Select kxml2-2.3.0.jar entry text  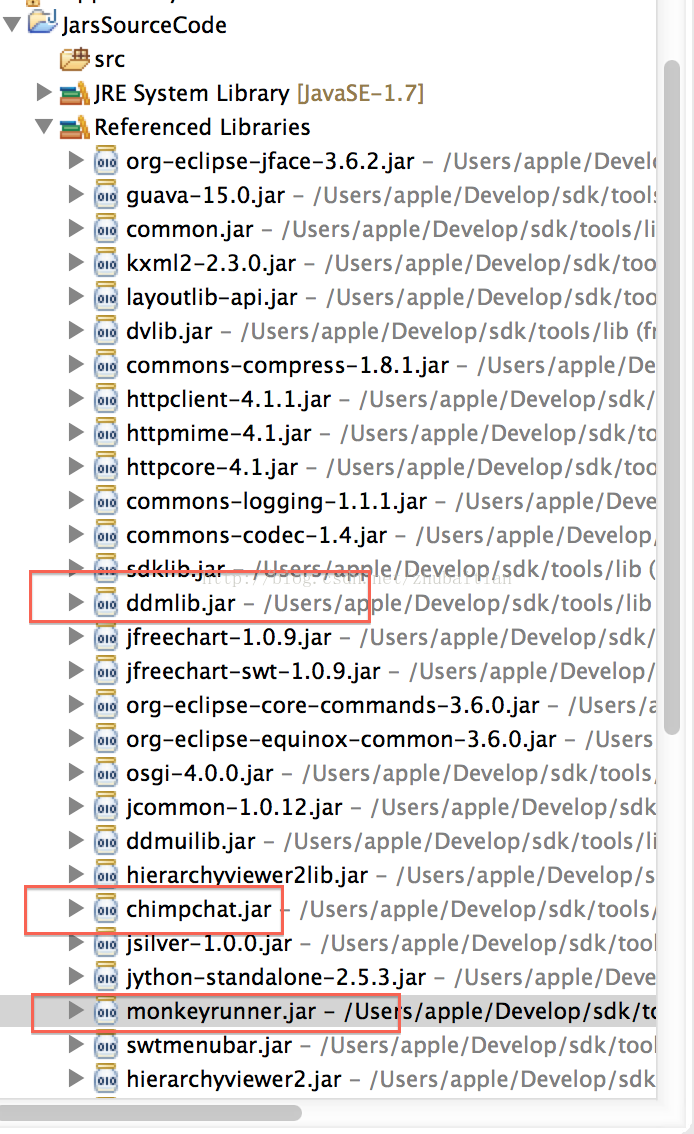point(211,263)
